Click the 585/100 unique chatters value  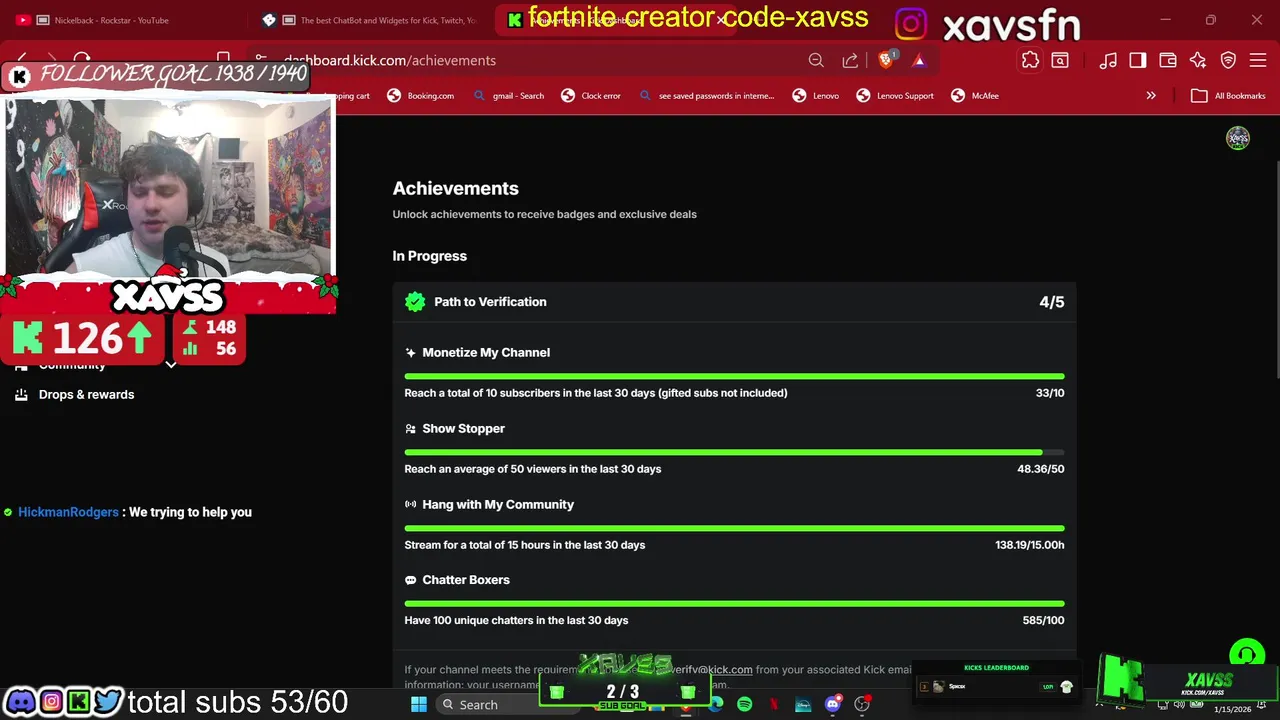coord(1043,621)
